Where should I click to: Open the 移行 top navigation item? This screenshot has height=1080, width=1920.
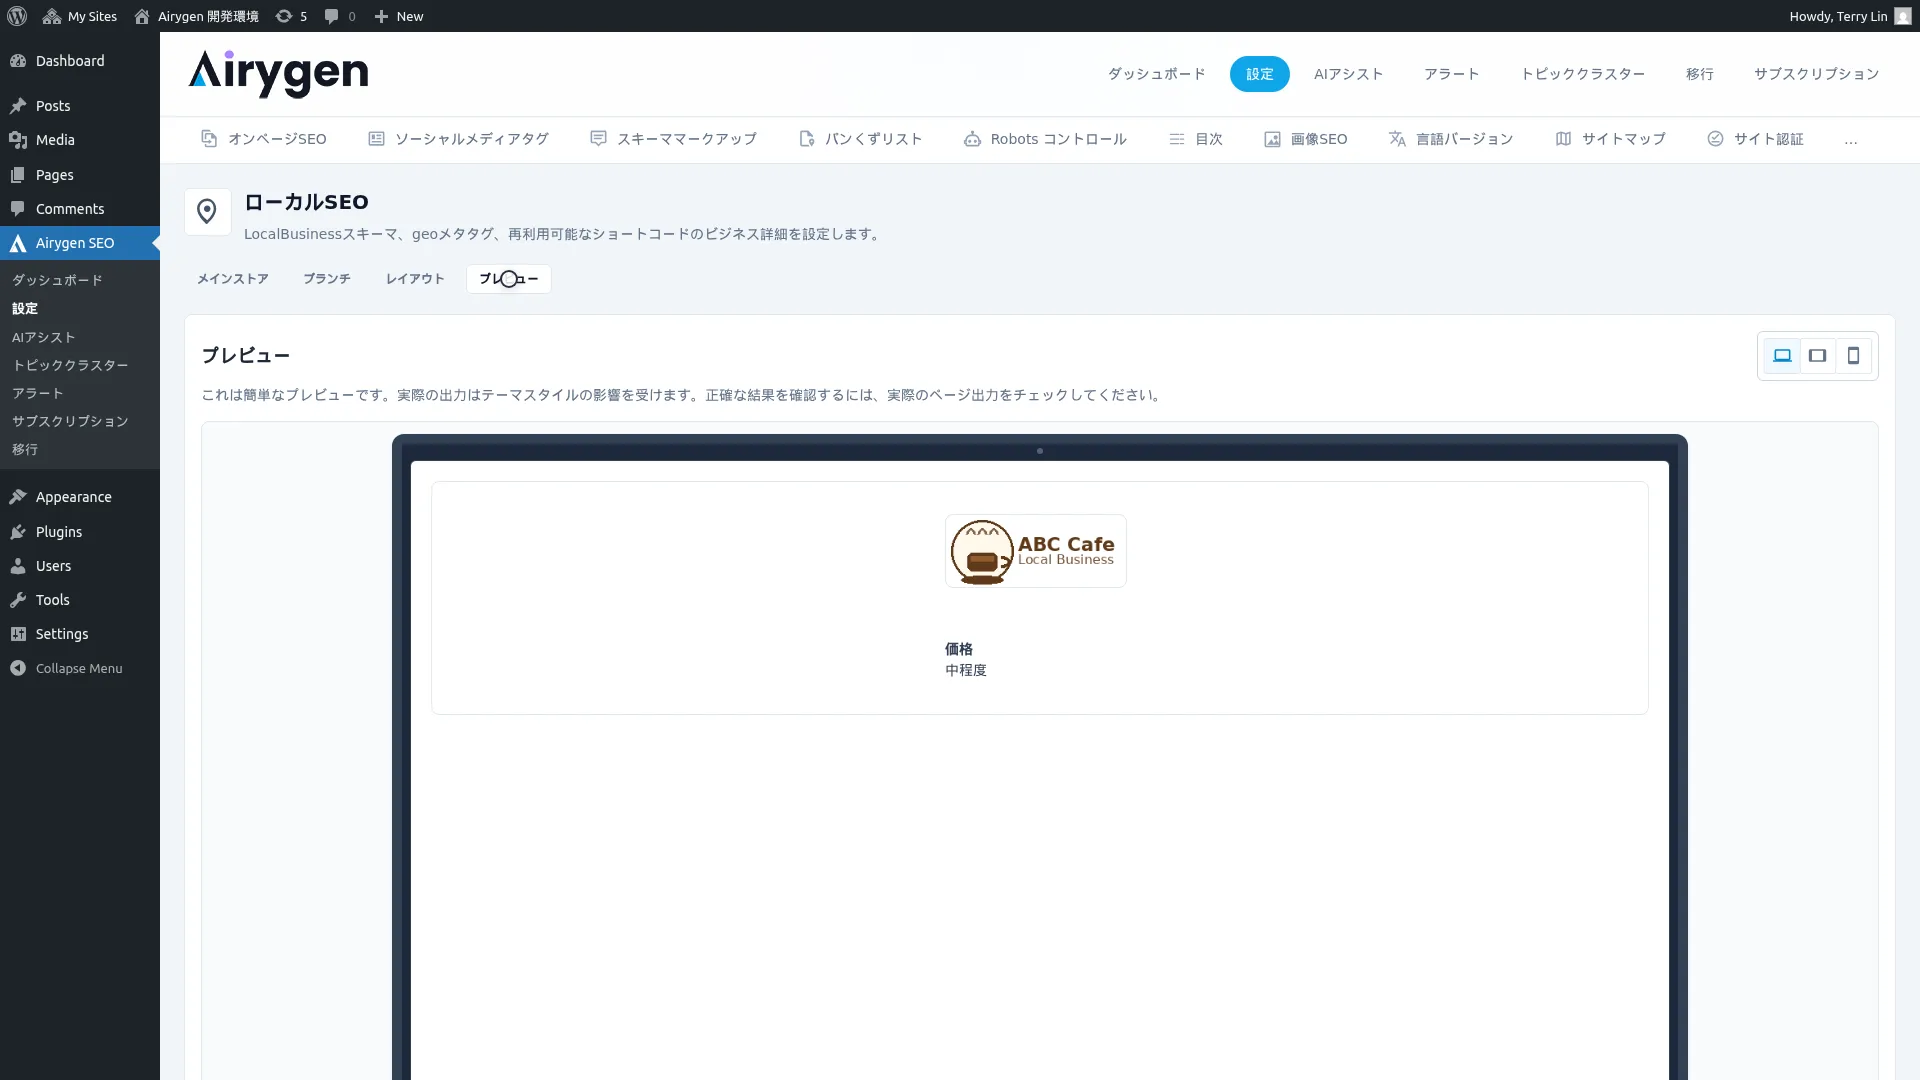coord(1699,74)
